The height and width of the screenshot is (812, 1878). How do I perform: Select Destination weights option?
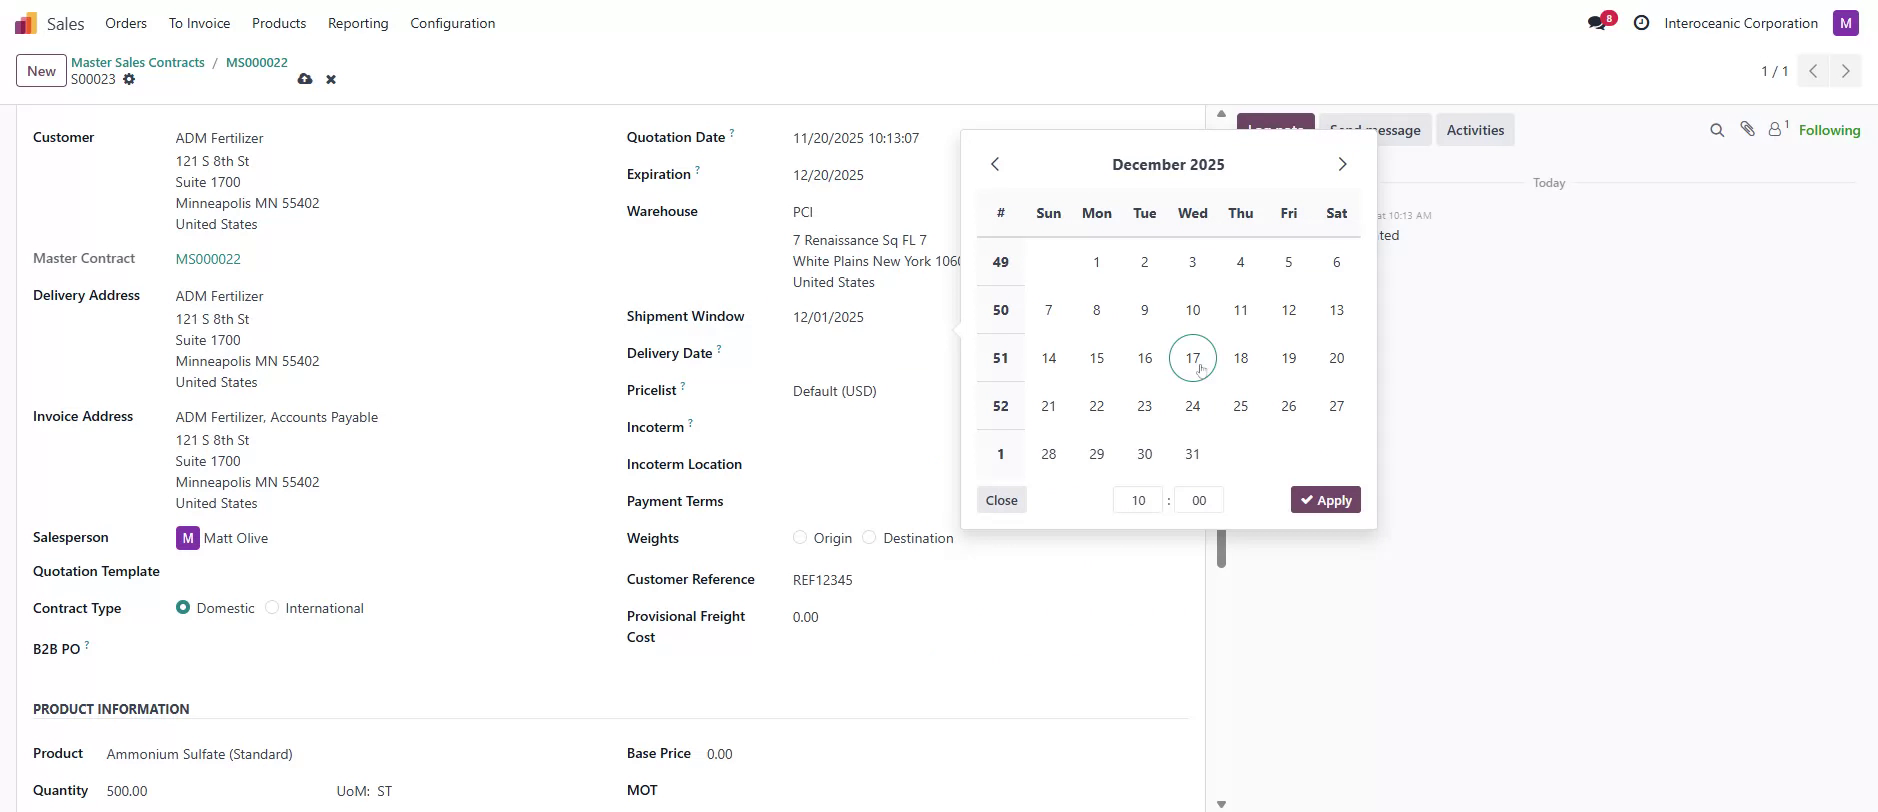click(x=869, y=538)
